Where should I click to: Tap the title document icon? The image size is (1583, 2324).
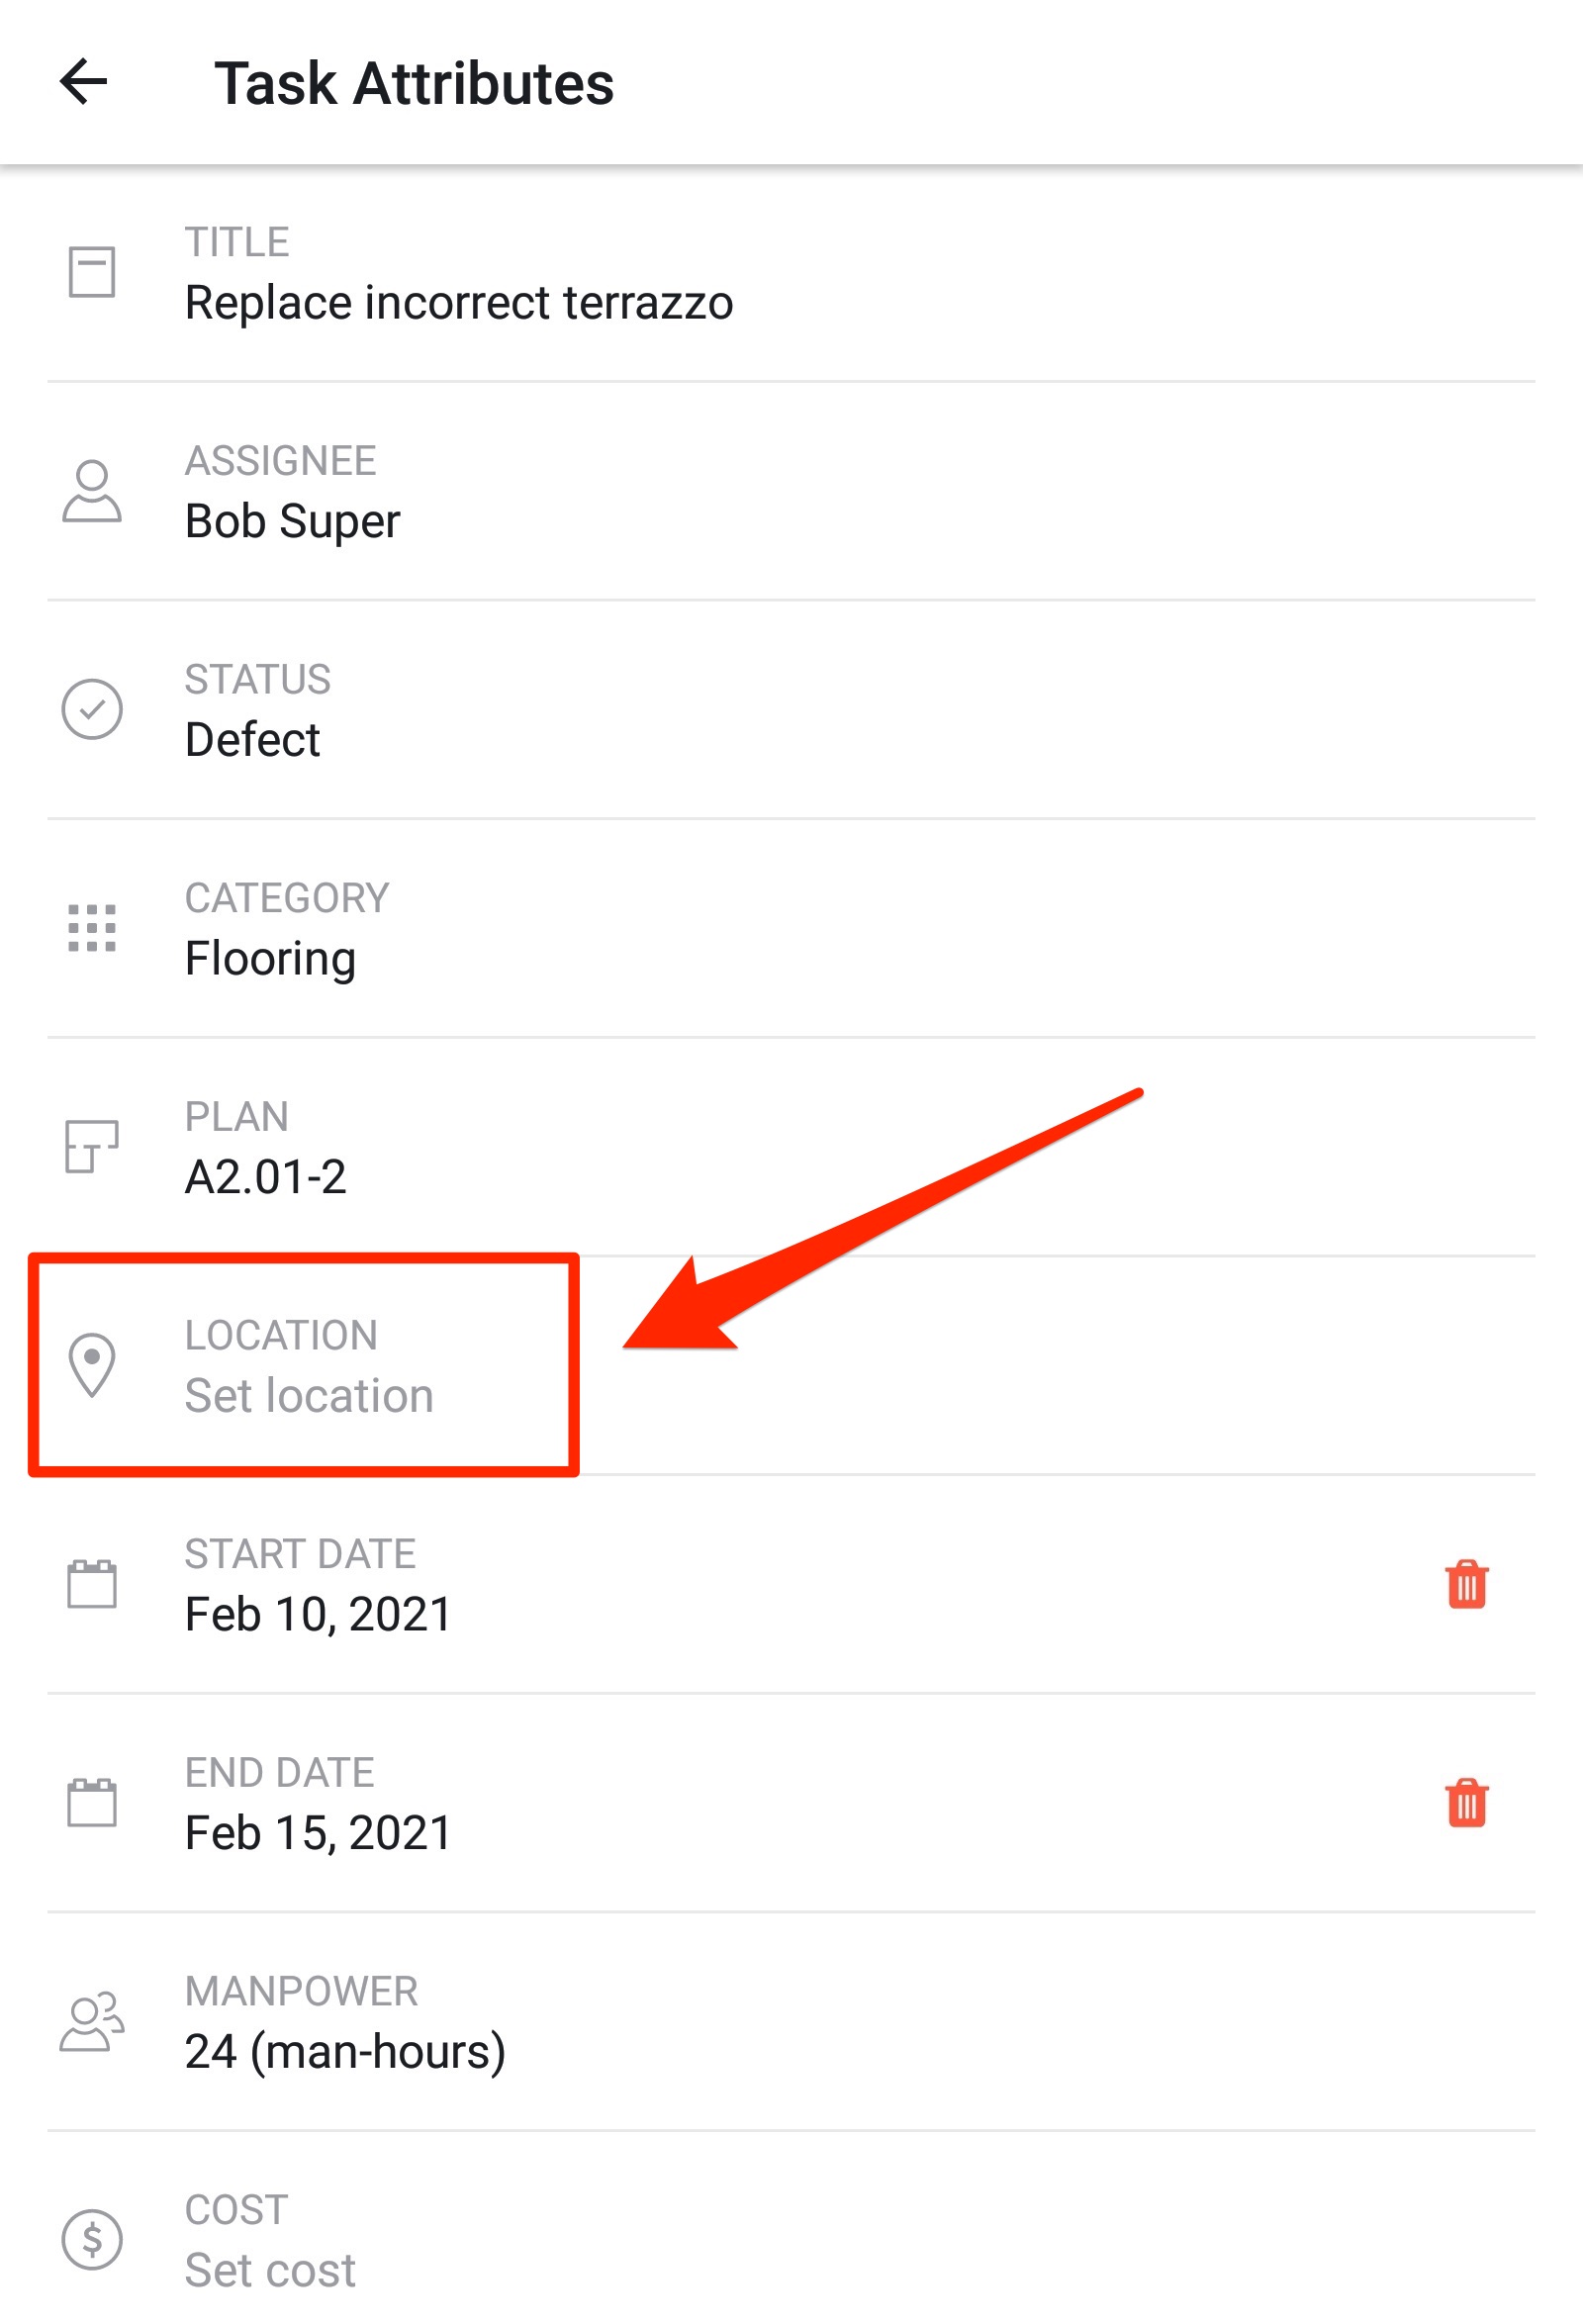(92, 272)
